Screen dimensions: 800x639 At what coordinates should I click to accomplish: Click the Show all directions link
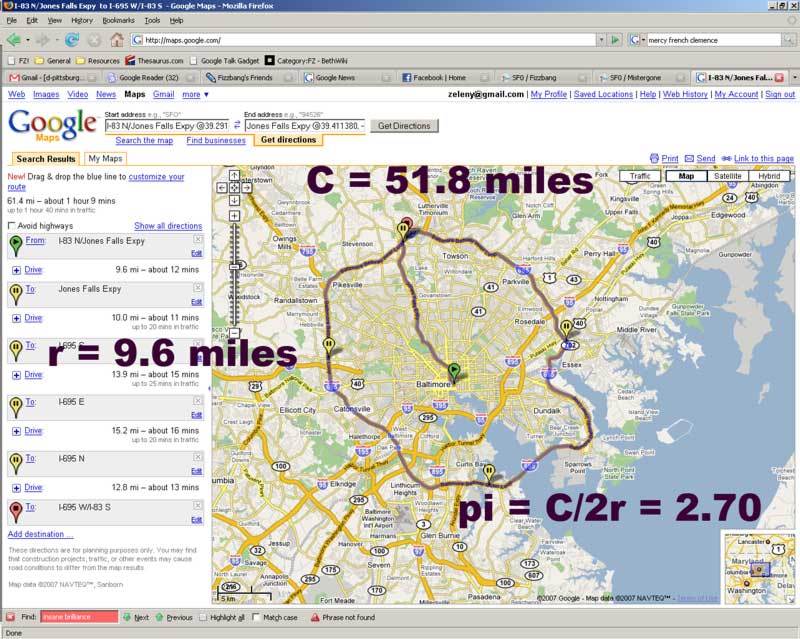pos(168,226)
